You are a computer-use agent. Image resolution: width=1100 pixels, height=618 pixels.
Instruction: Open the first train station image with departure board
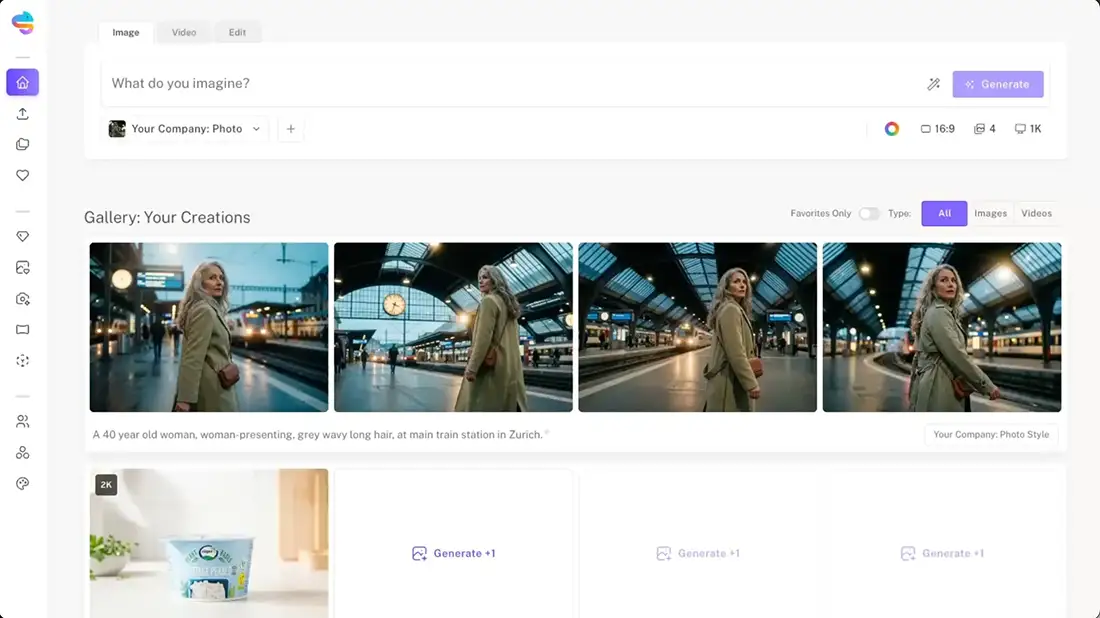click(209, 327)
